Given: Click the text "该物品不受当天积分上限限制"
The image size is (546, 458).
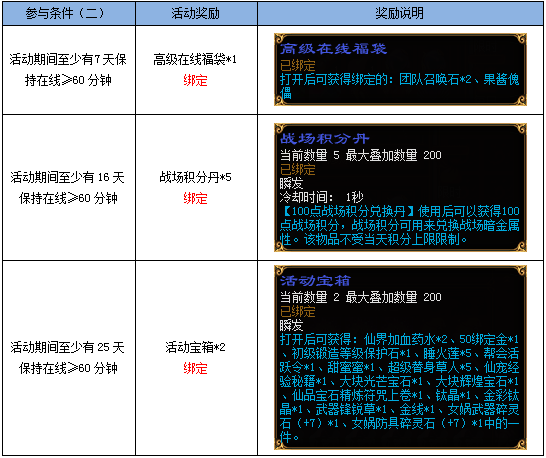Looking at the screenshot, I should [382, 239].
